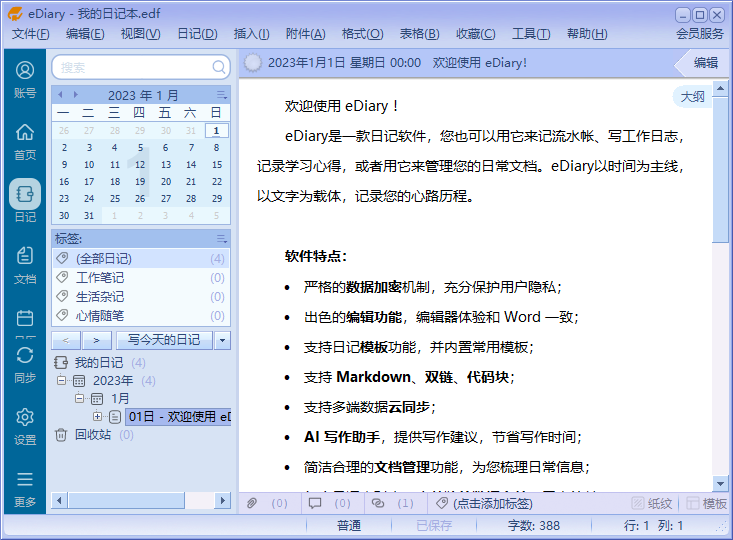Click the previous diary < button
The width and height of the screenshot is (733, 540).
tap(66, 340)
